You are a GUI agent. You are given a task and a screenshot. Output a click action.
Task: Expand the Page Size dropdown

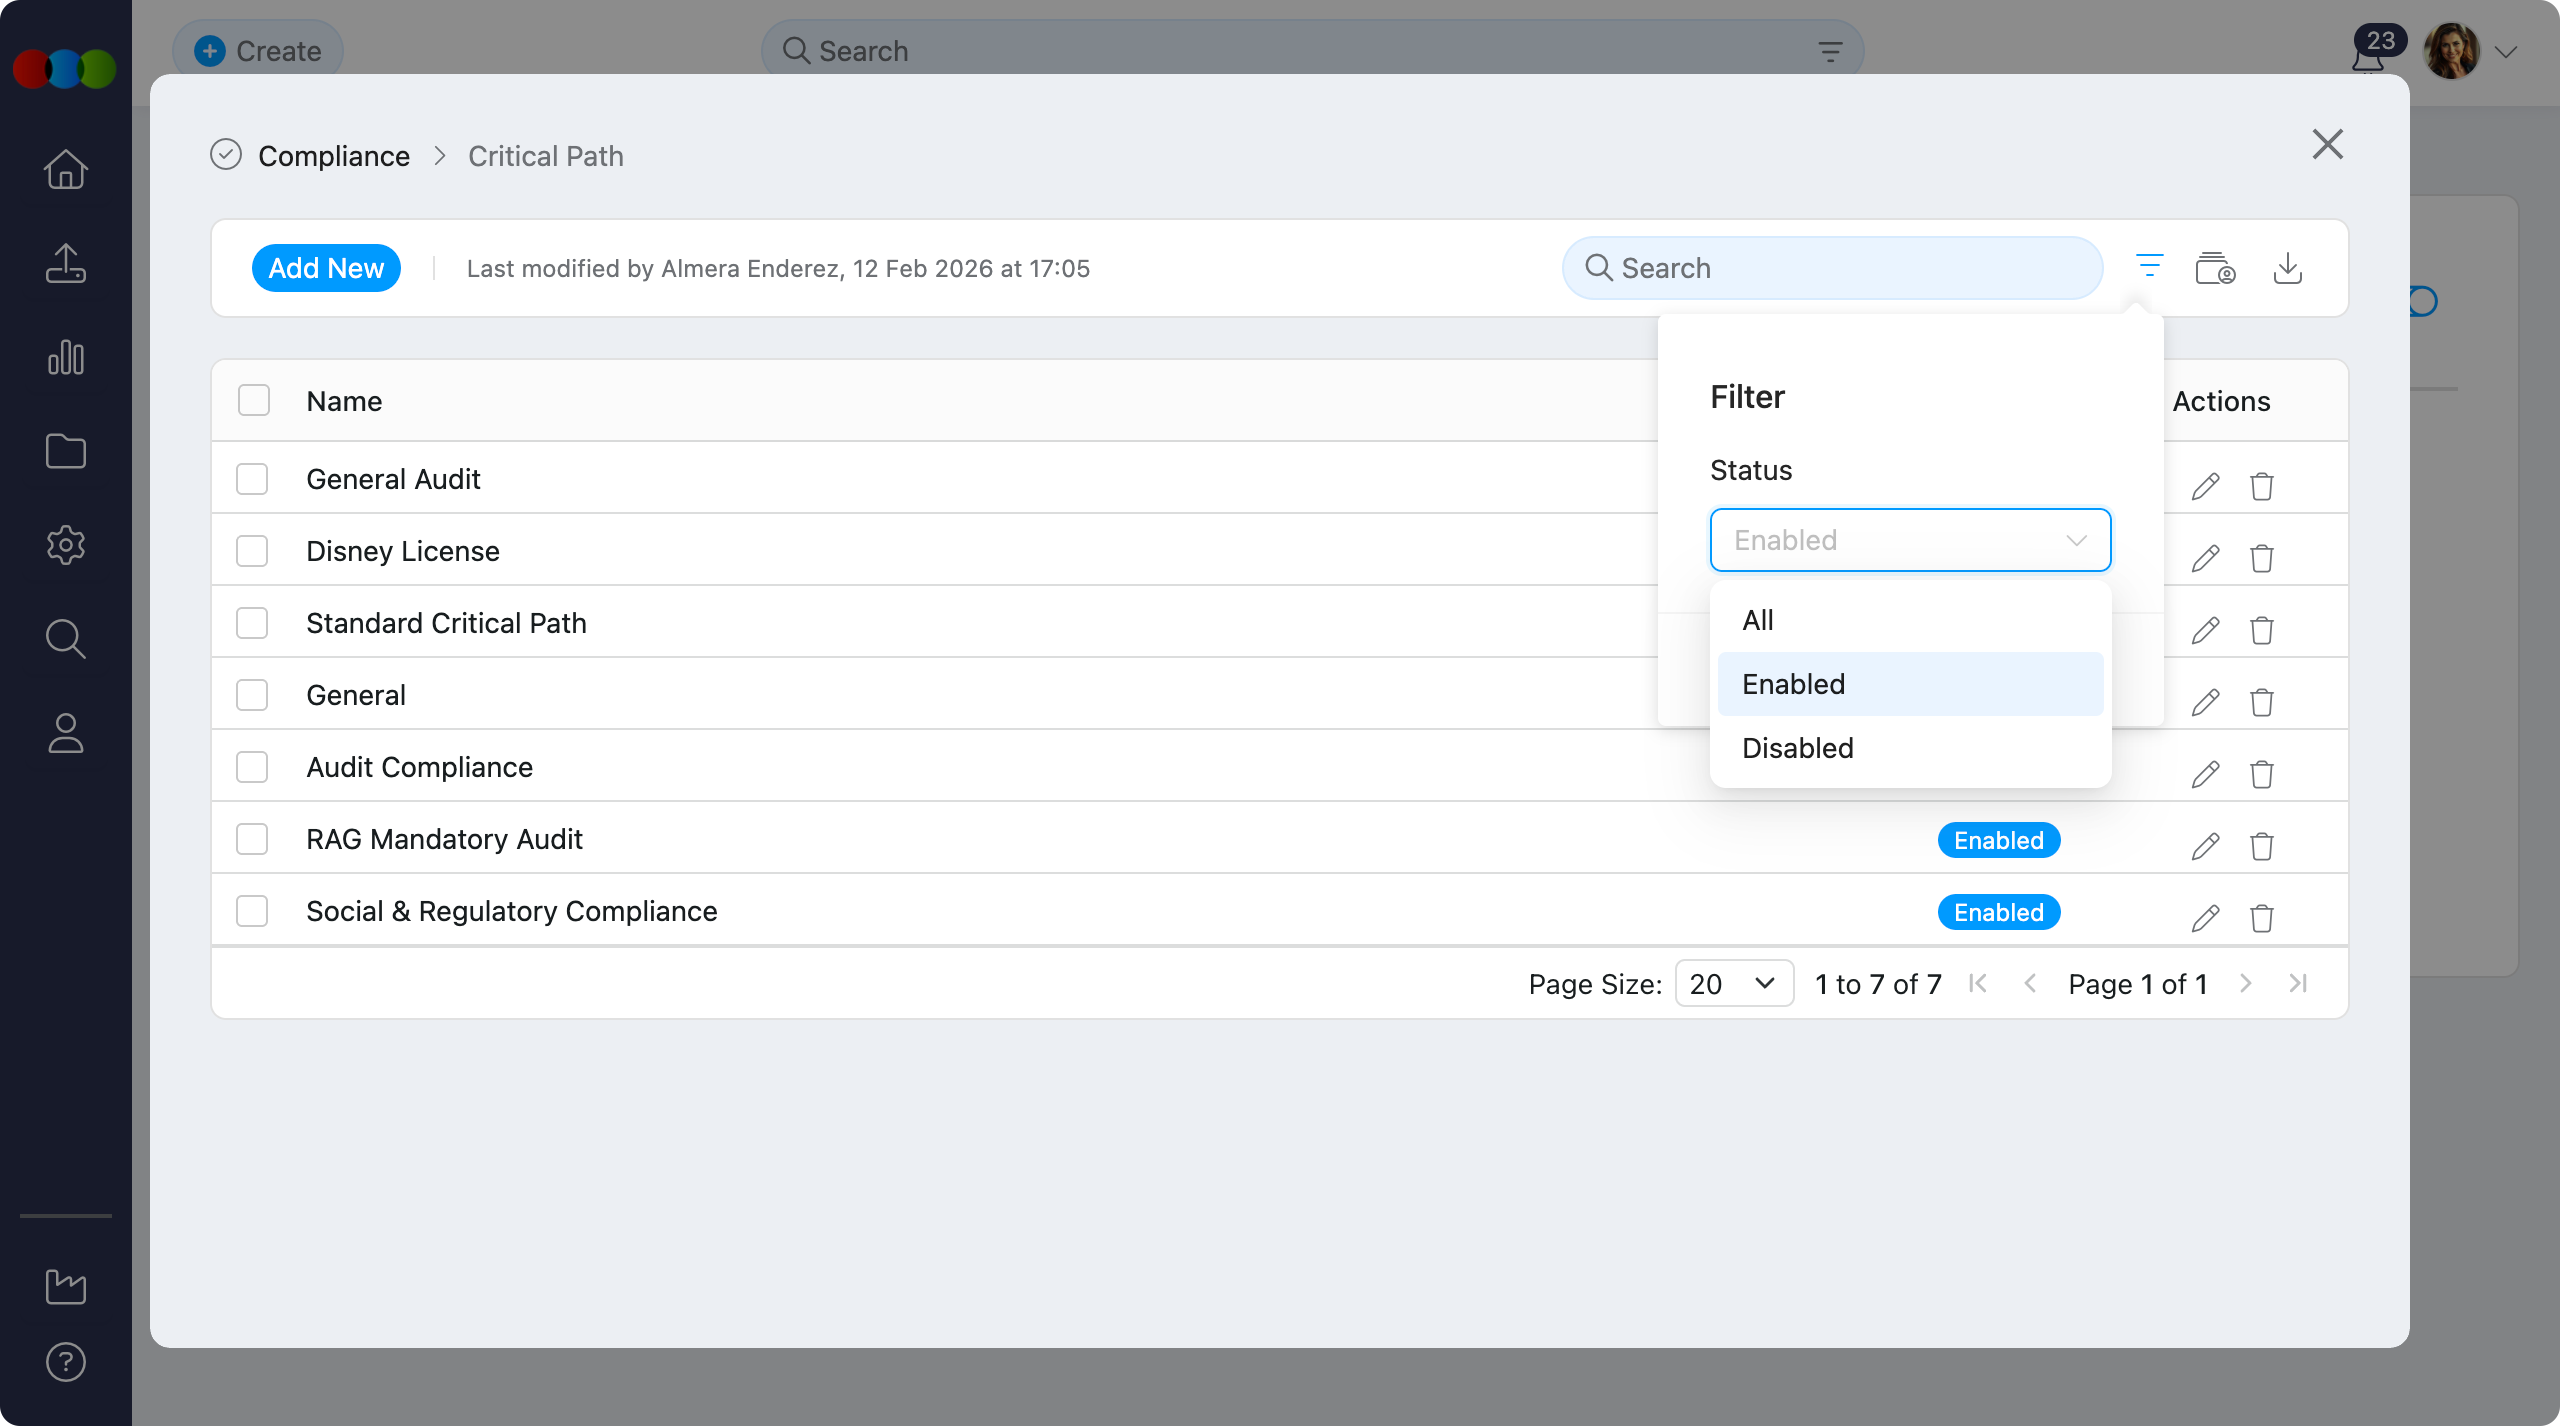(x=1734, y=984)
